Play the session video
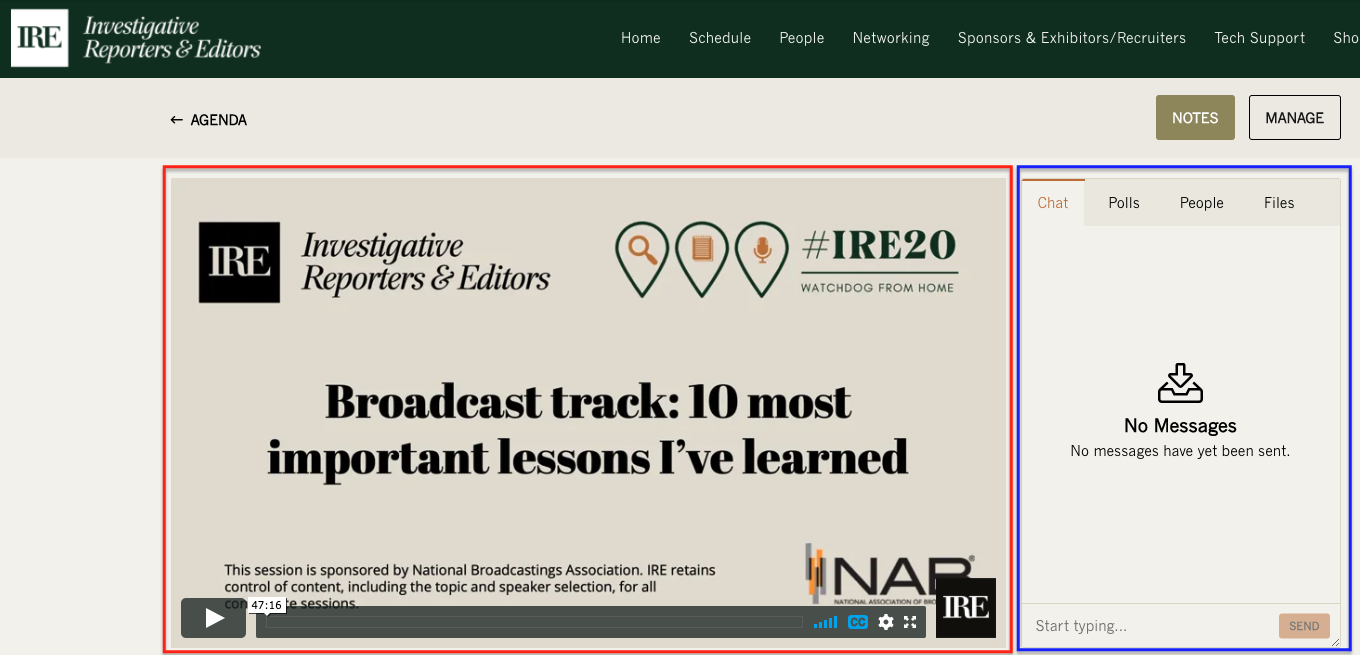The height and width of the screenshot is (655, 1360). tap(213, 618)
